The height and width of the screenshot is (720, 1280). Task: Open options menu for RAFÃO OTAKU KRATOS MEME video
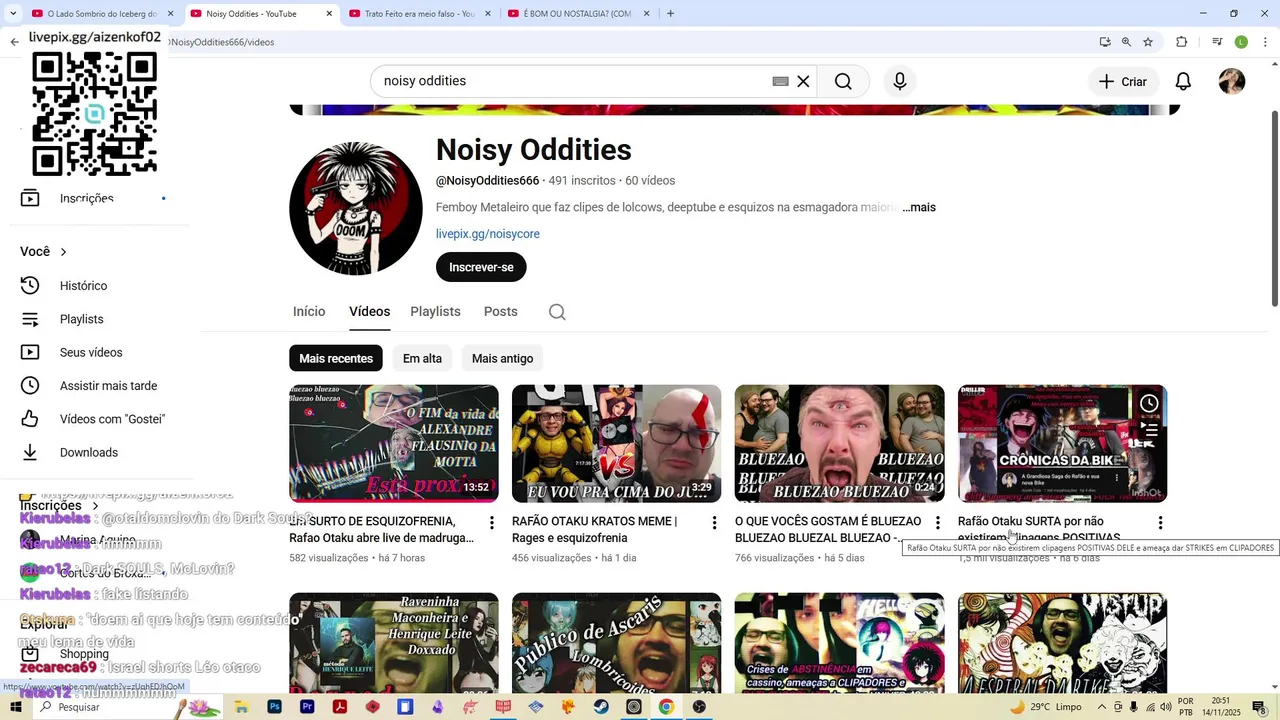[714, 523]
